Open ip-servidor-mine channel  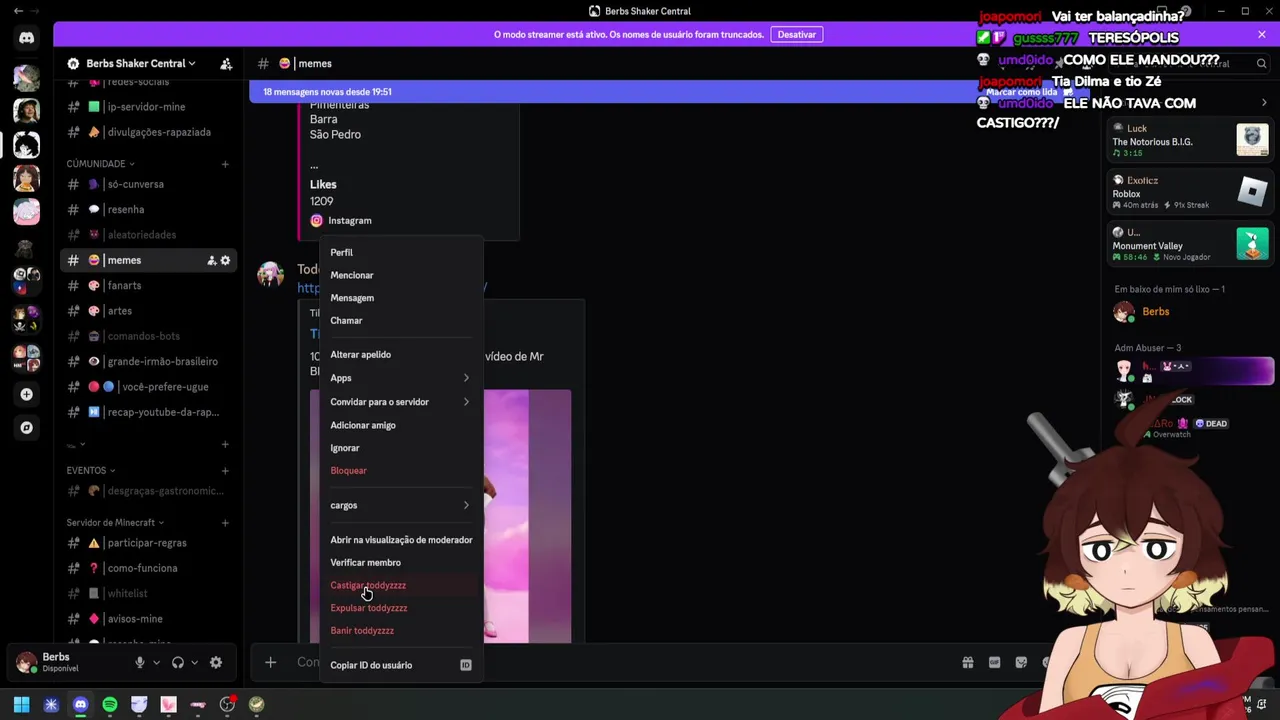(148, 107)
